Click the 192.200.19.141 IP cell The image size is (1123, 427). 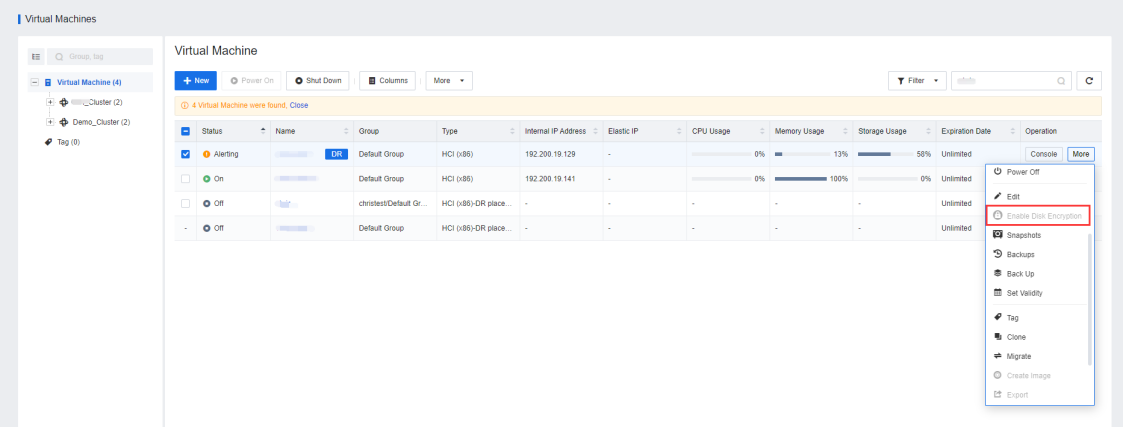pos(550,178)
